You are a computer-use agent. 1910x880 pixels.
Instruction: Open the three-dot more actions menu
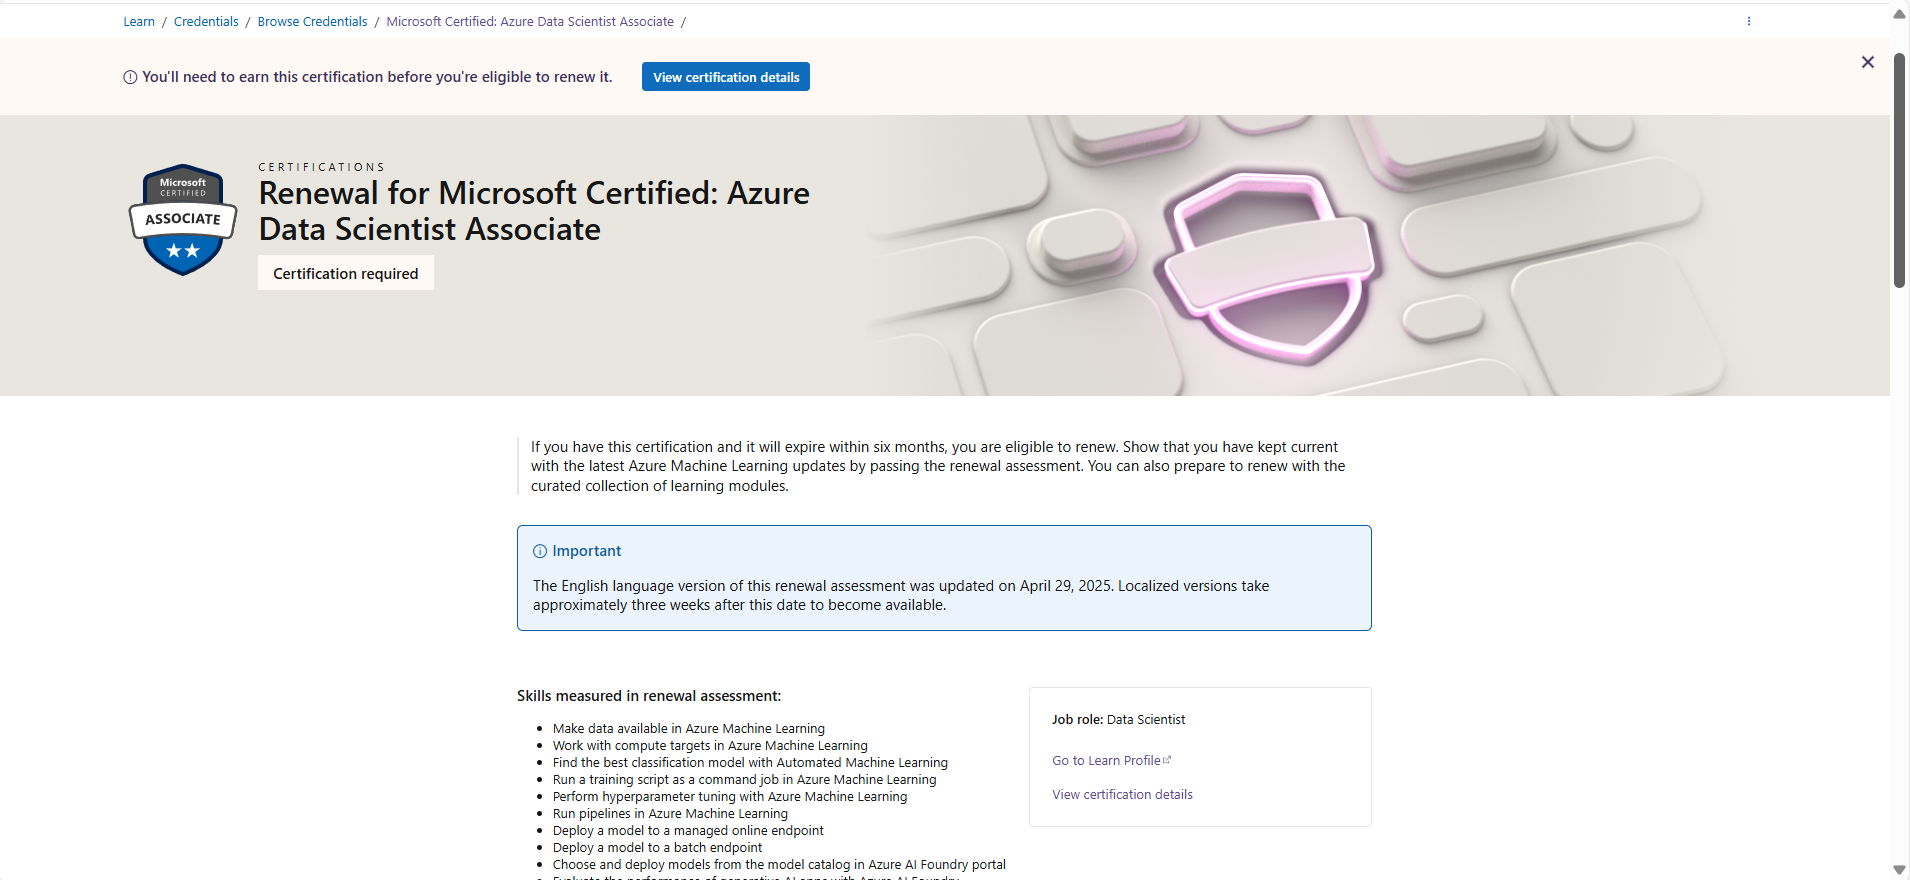(1749, 21)
